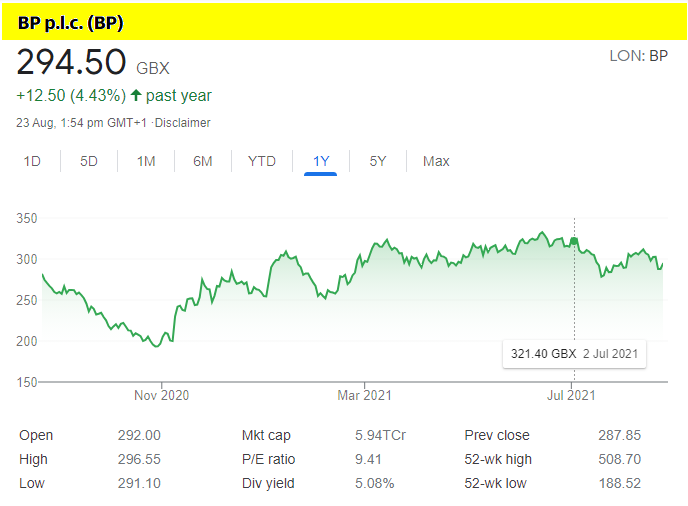Switch chart to 1M range

146,161
